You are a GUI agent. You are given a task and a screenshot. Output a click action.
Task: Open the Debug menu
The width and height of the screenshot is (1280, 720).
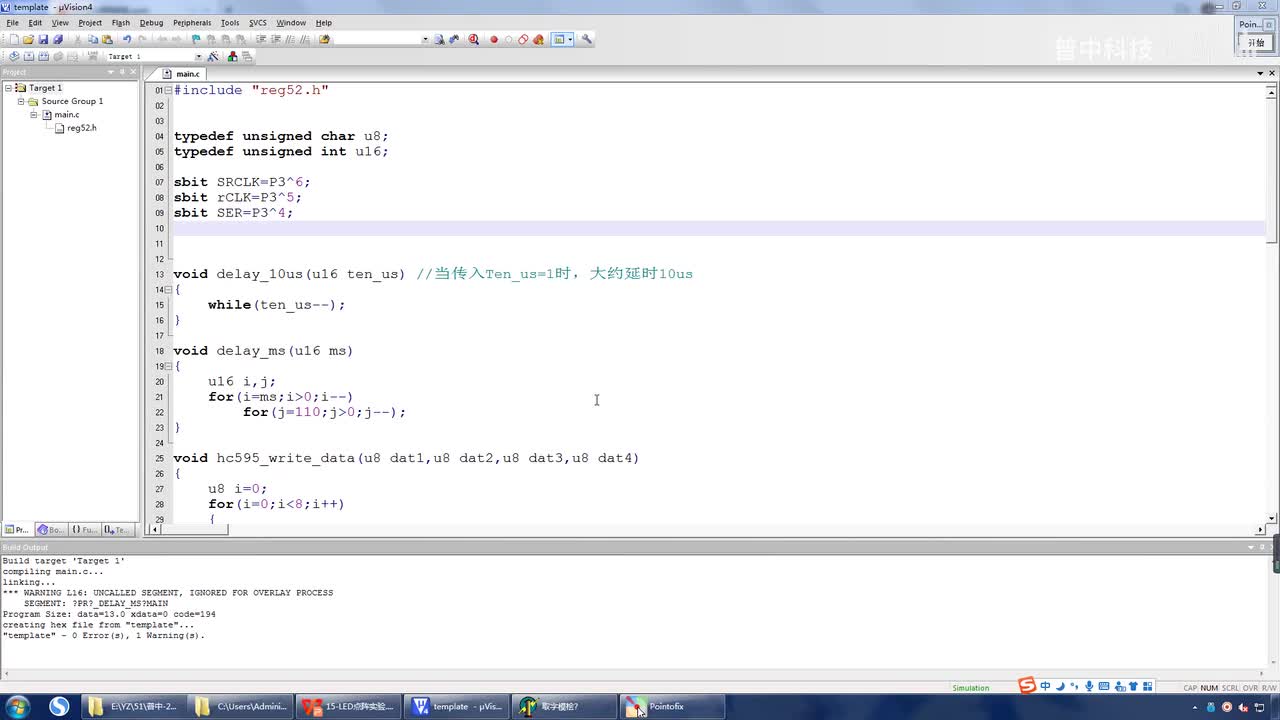pos(151,22)
